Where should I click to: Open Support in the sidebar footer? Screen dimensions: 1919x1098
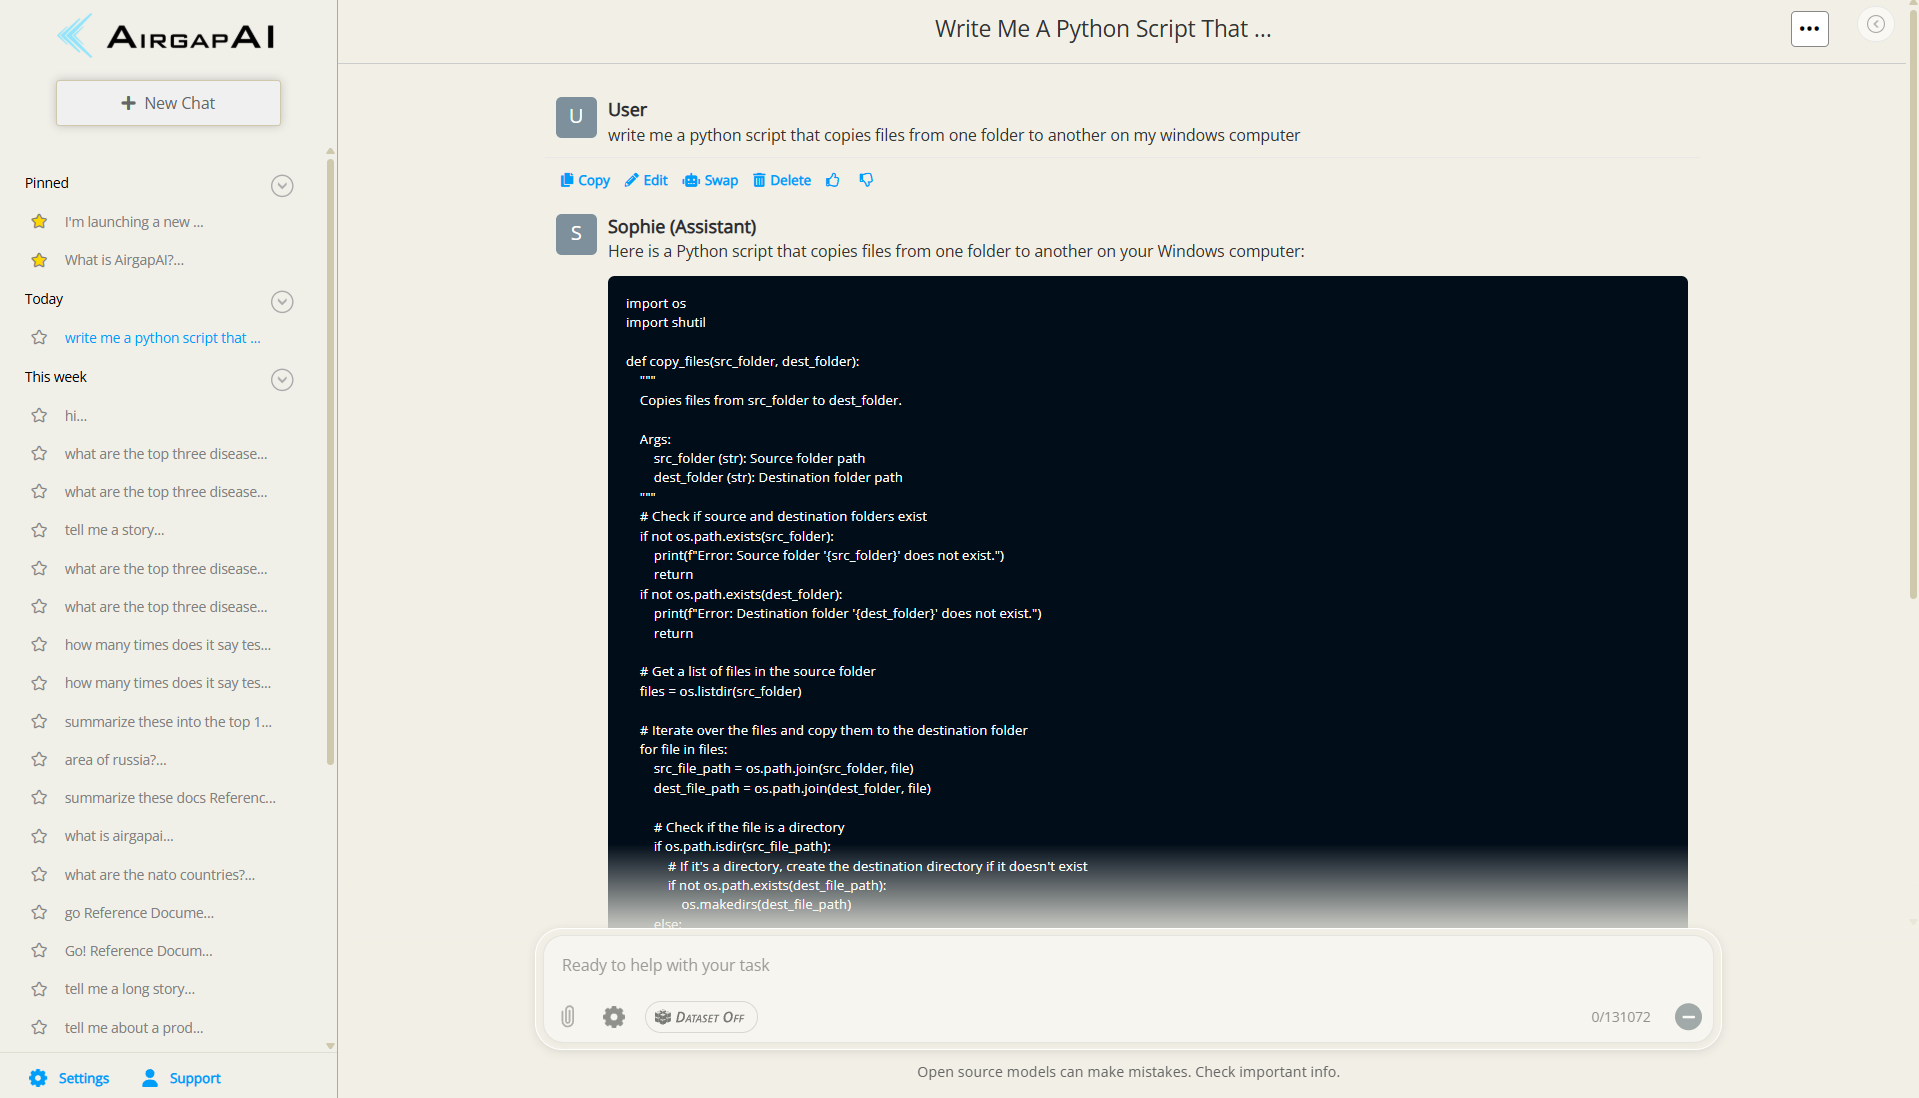pos(181,1078)
